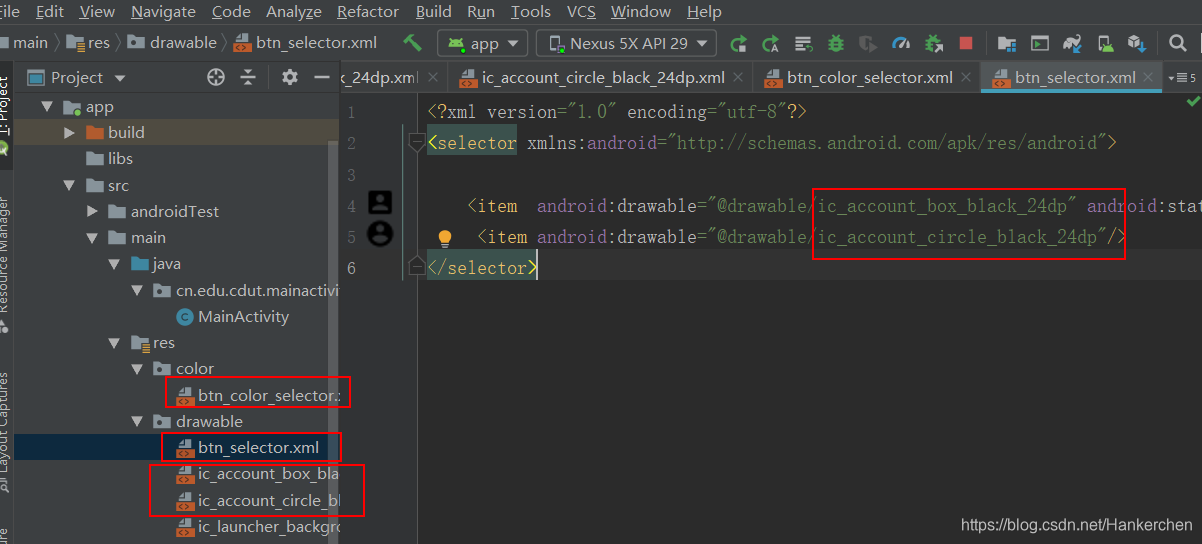Viewport: 1202px width, 544px height.
Task: Toggle code folding at closing selector tag
Action: pyautogui.click(x=416, y=266)
